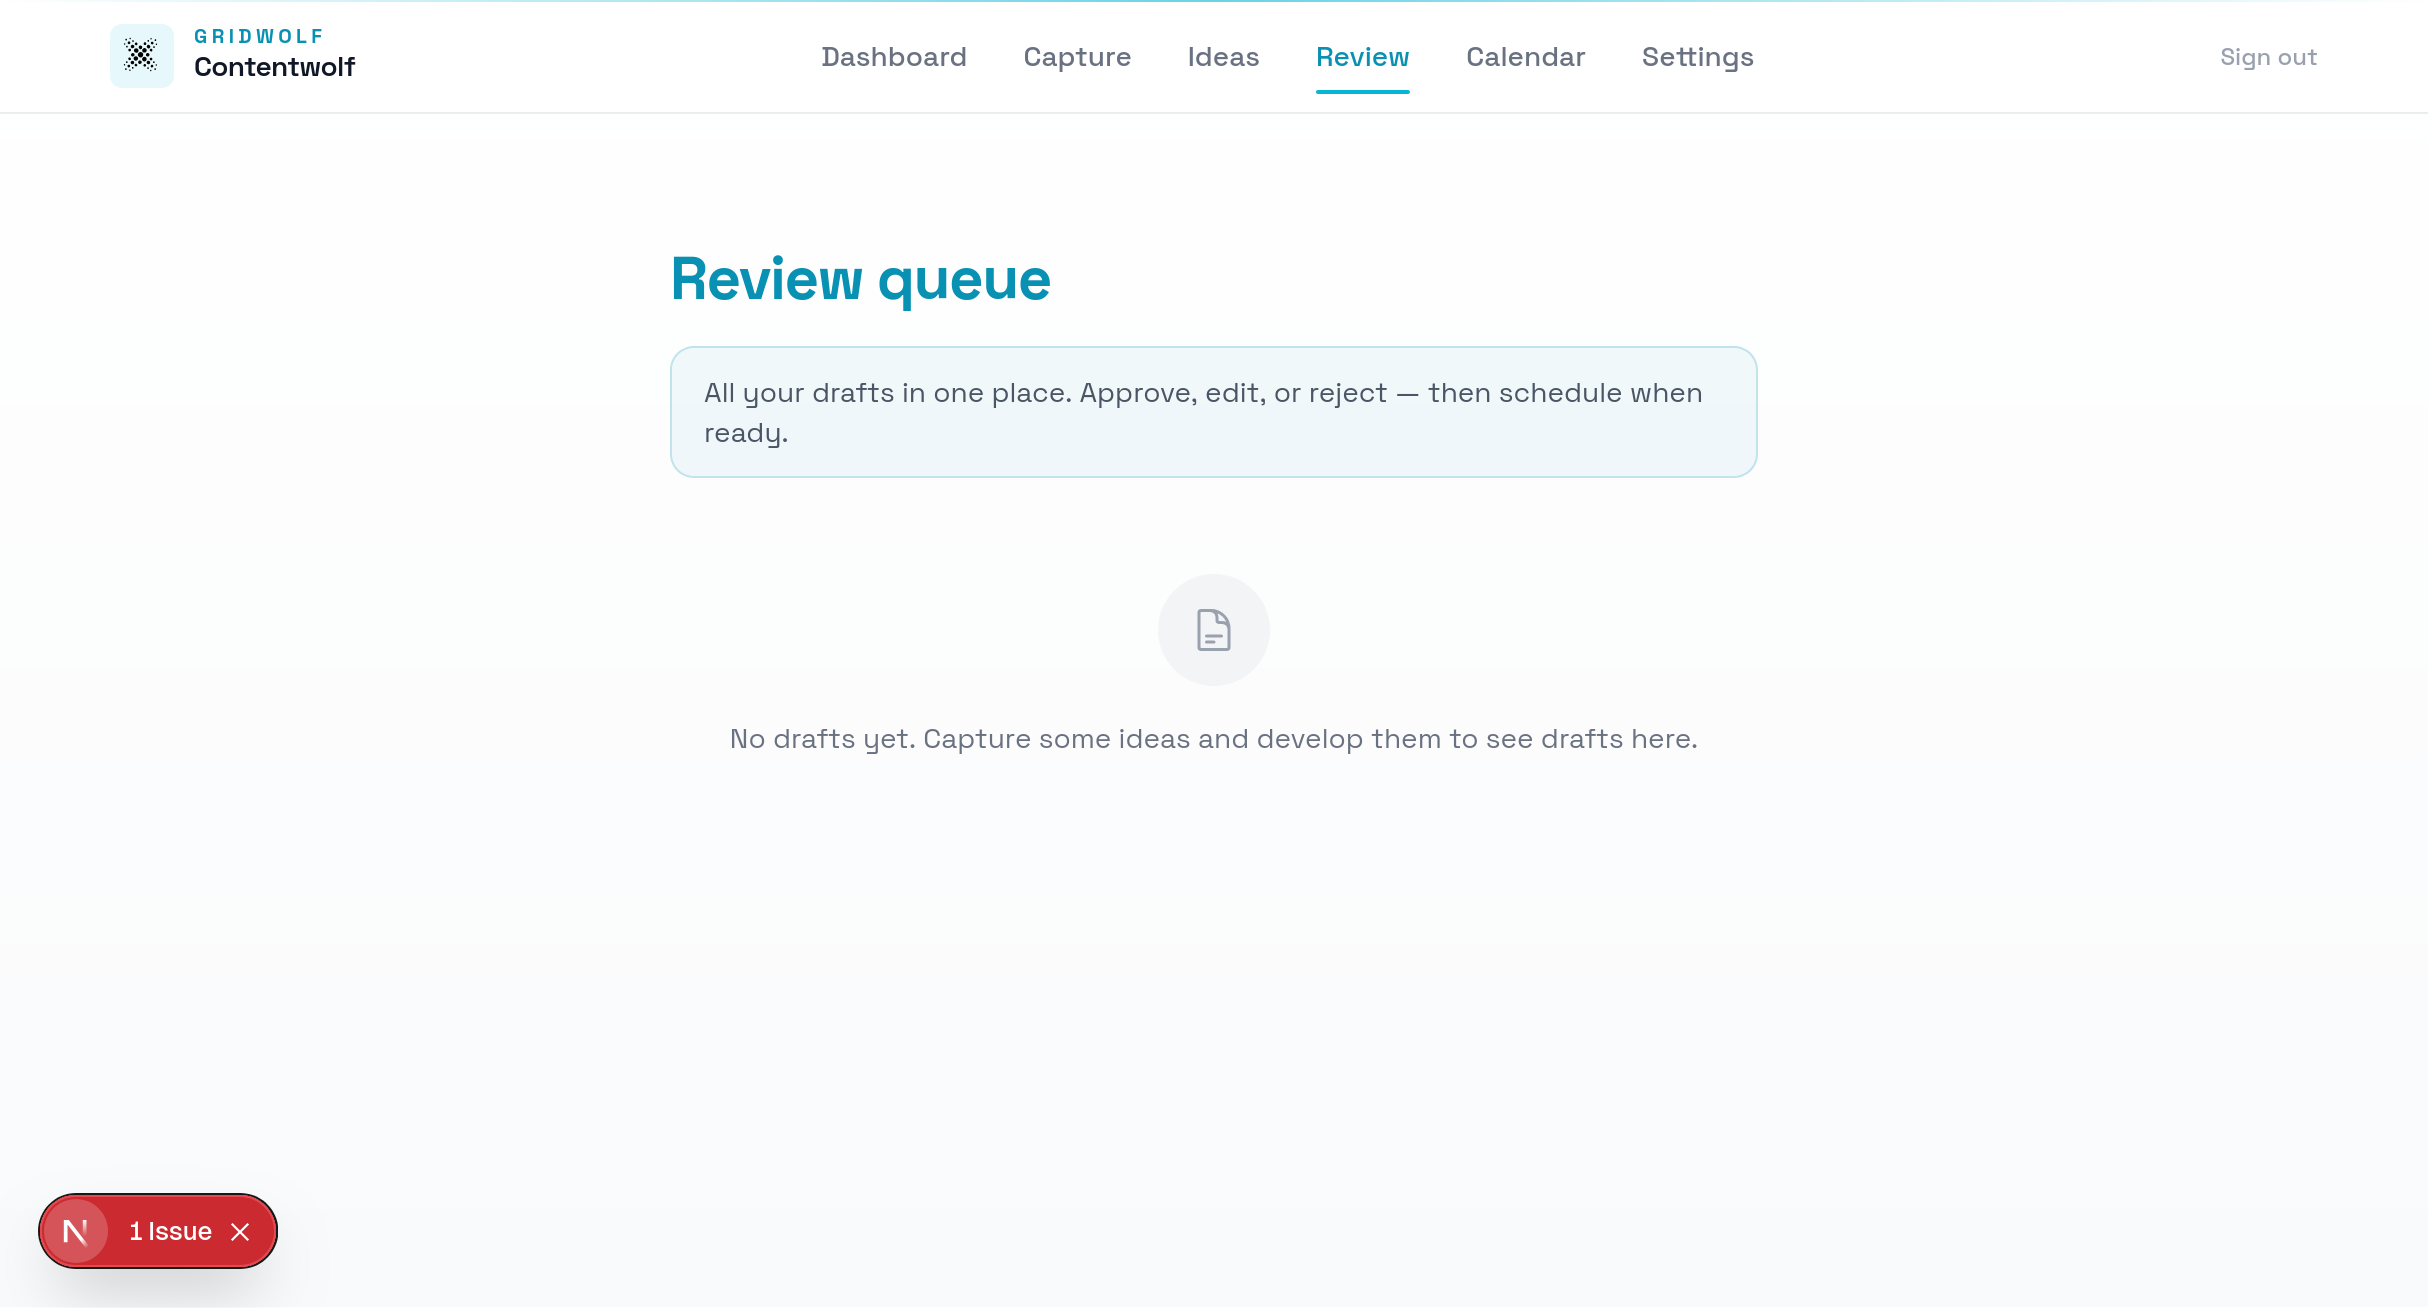This screenshot has height=1308, width=2428.
Task: Click the Sign out button
Action: point(2268,57)
